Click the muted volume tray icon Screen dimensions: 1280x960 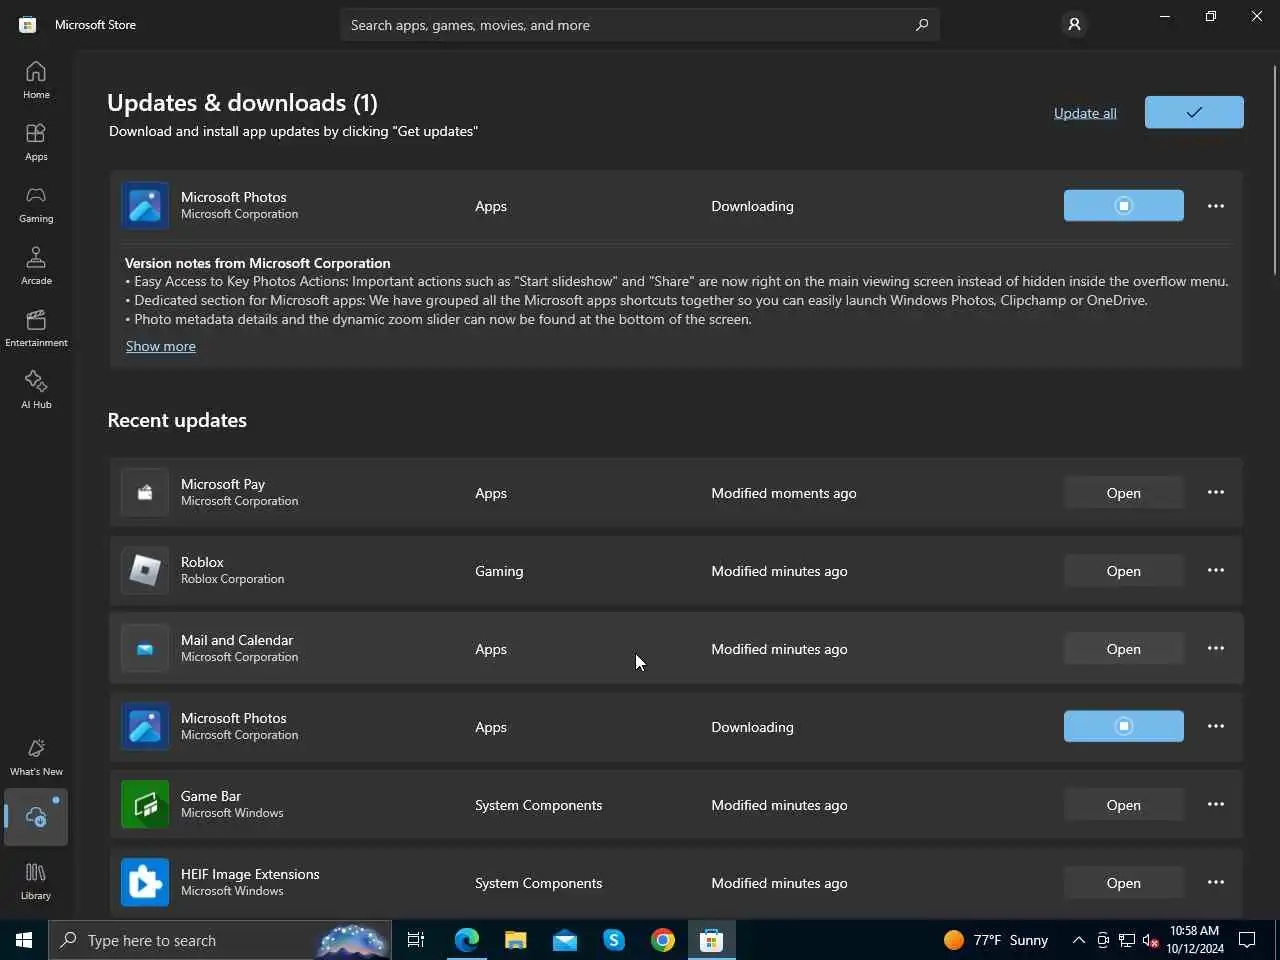click(1151, 940)
